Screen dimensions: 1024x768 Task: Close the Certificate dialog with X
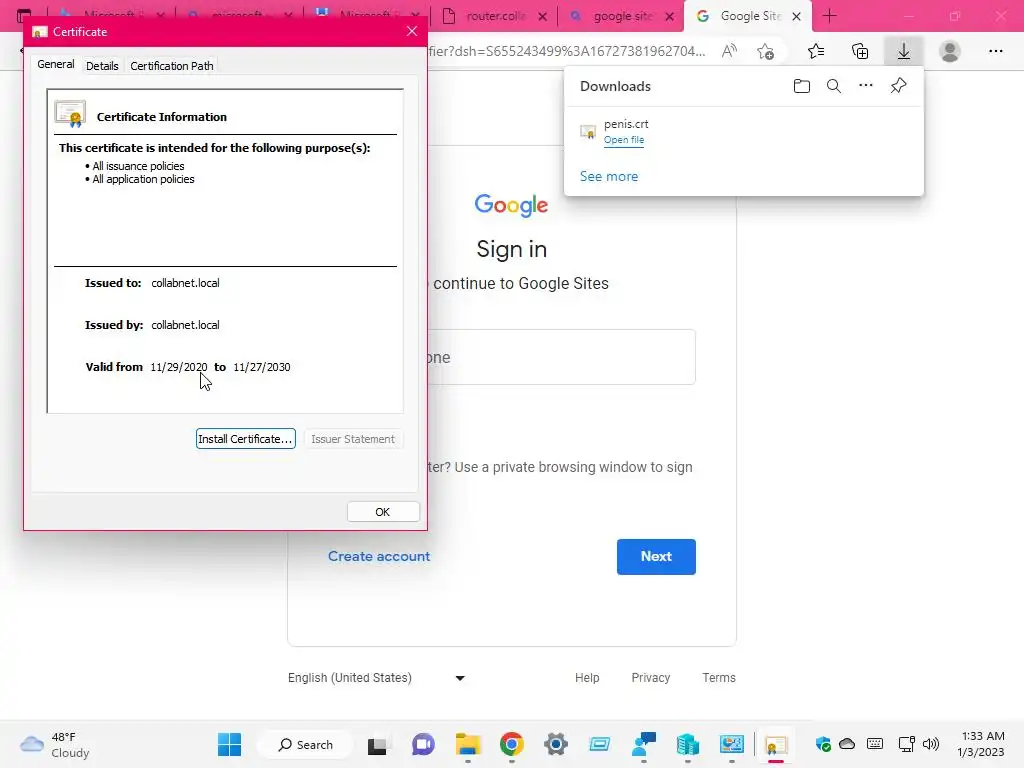pos(411,31)
